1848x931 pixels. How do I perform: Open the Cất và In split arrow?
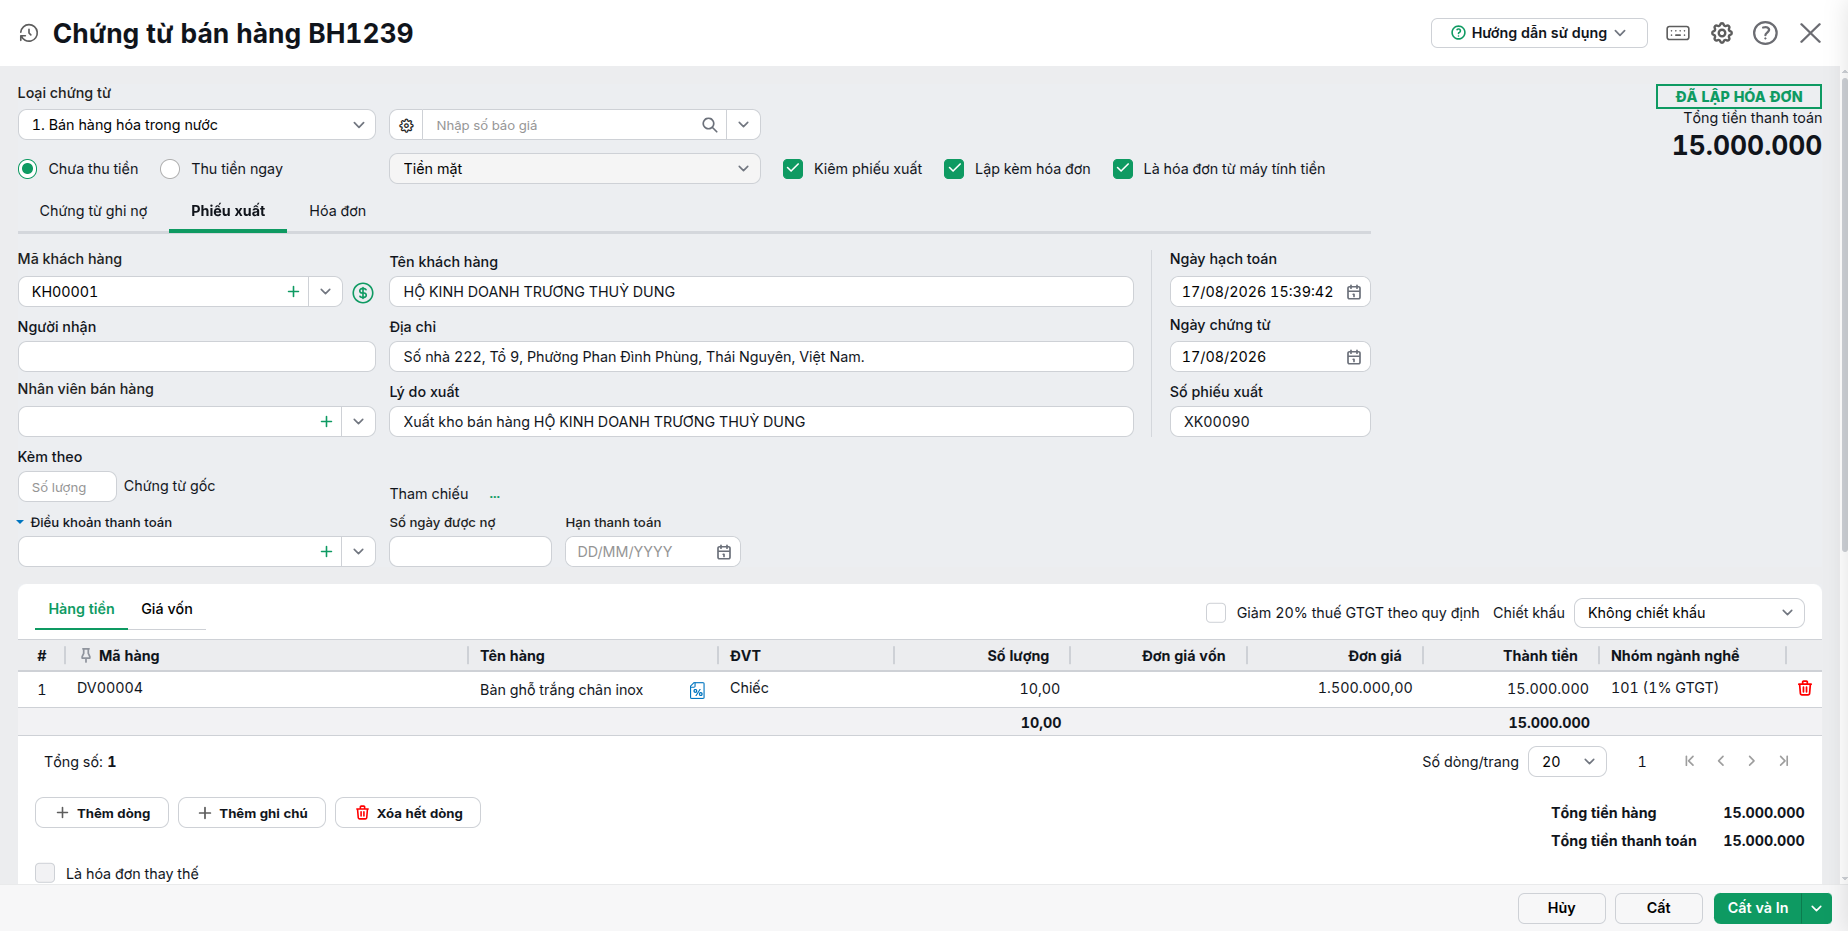(1817, 908)
